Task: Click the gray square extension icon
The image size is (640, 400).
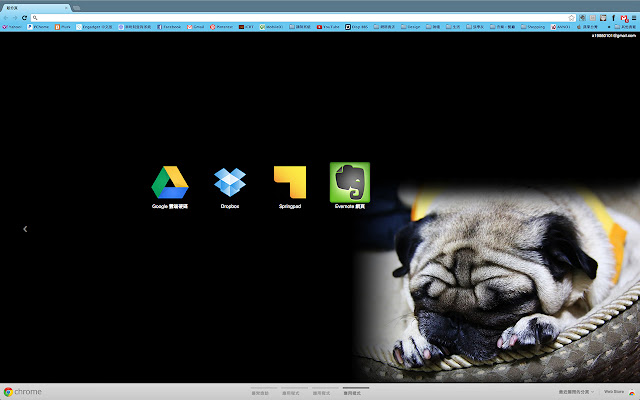Action: click(x=593, y=18)
